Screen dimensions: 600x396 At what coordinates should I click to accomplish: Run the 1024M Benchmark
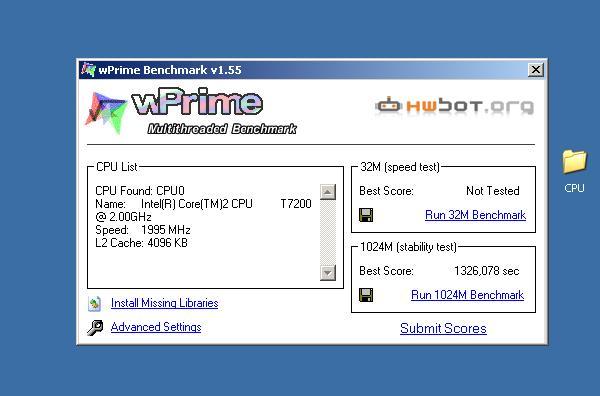(x=467, y=295)
